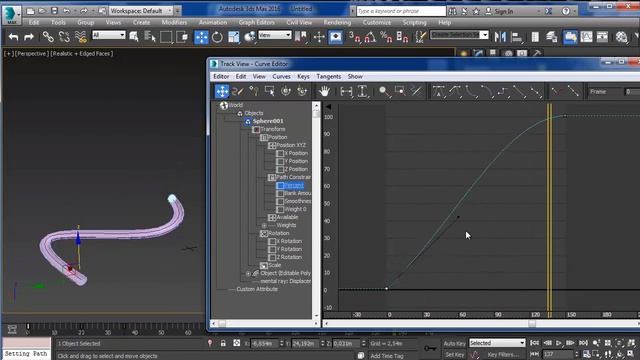Expand the Weights tree node
This screenshot has height=360, width=640.
264,225
